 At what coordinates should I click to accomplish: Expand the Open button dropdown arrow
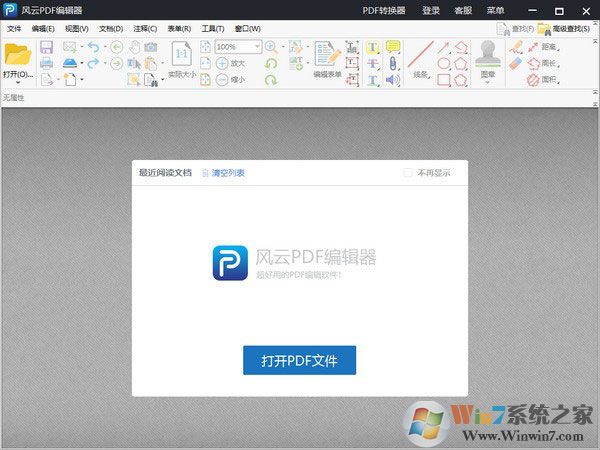18,82
